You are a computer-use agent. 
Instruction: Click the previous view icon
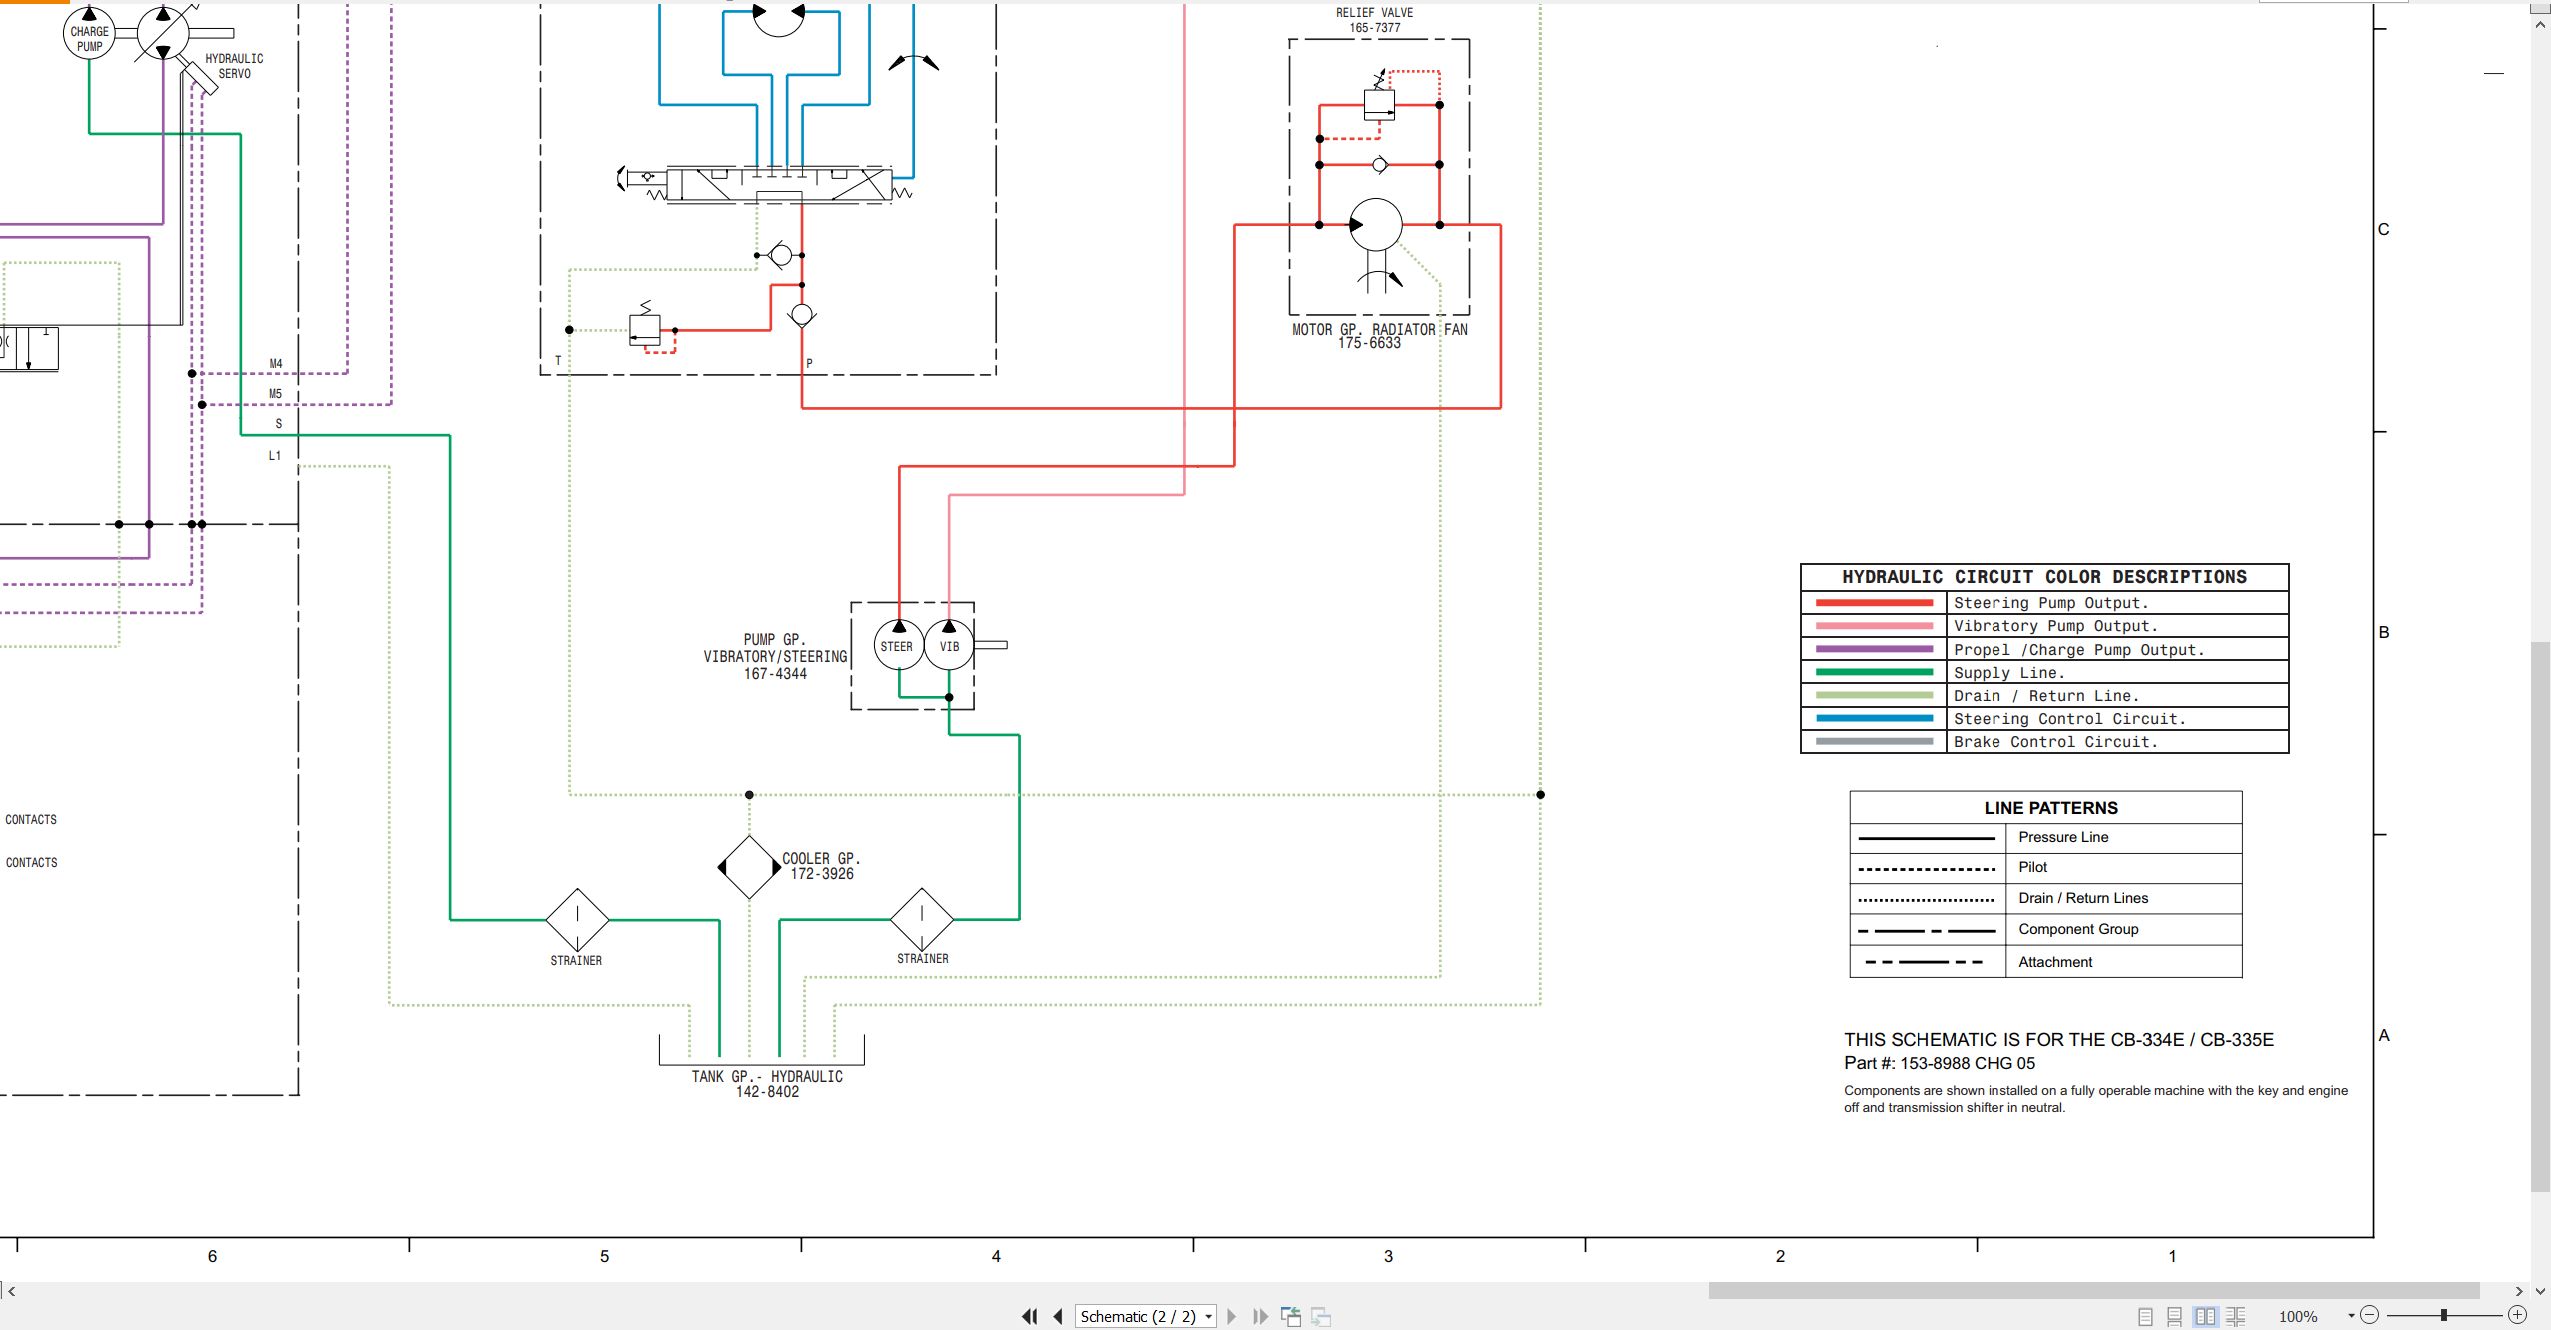pos(1291,1316)
